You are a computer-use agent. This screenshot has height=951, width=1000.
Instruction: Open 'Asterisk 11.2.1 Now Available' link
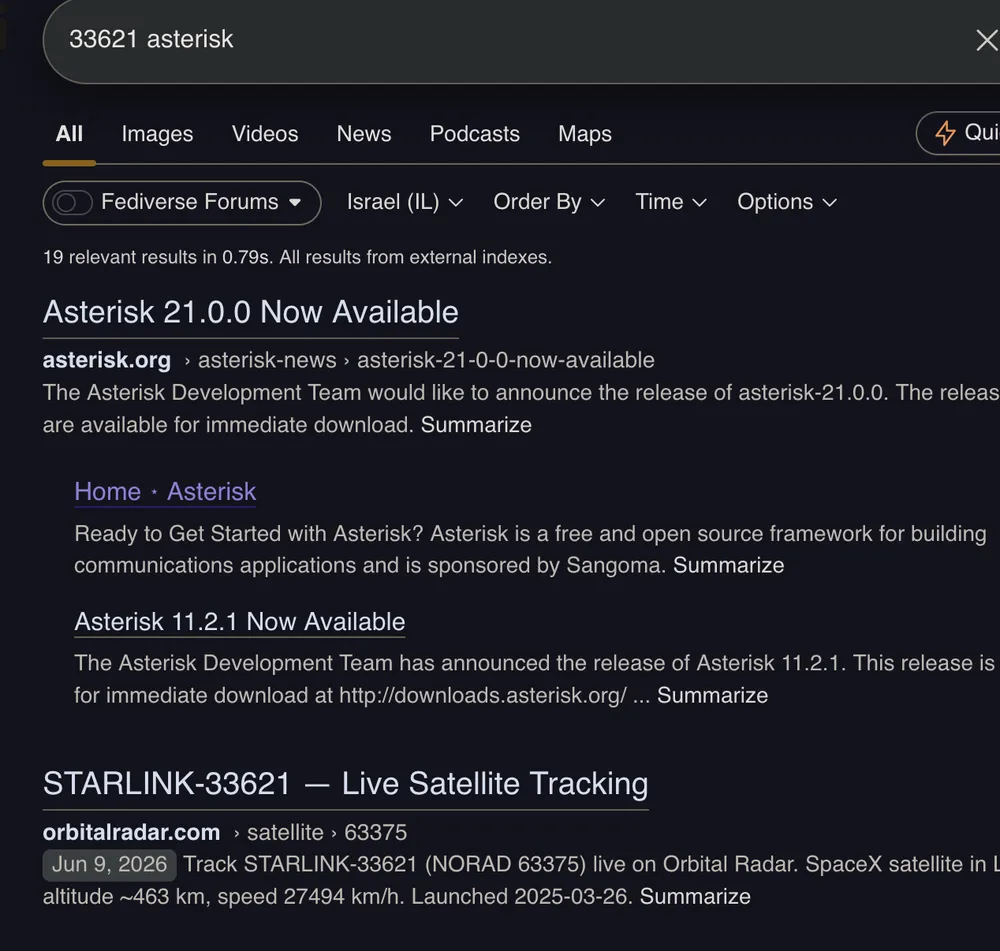(240, 622)
